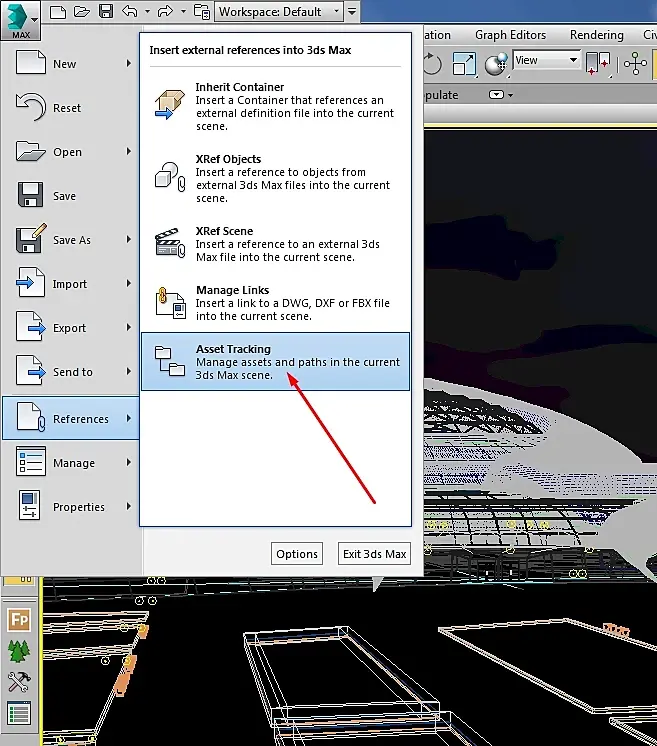Viewport: 657px width, 746px height.
Task: Select Asset Tracking from References submenu
Action: click(x=275, y=362)
